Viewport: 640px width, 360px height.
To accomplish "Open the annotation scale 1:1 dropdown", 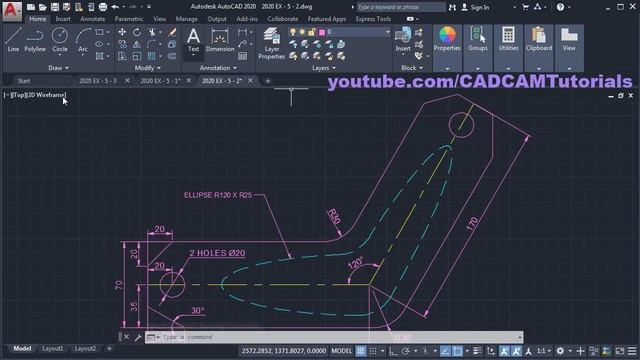I will click(x=544, y=351).
